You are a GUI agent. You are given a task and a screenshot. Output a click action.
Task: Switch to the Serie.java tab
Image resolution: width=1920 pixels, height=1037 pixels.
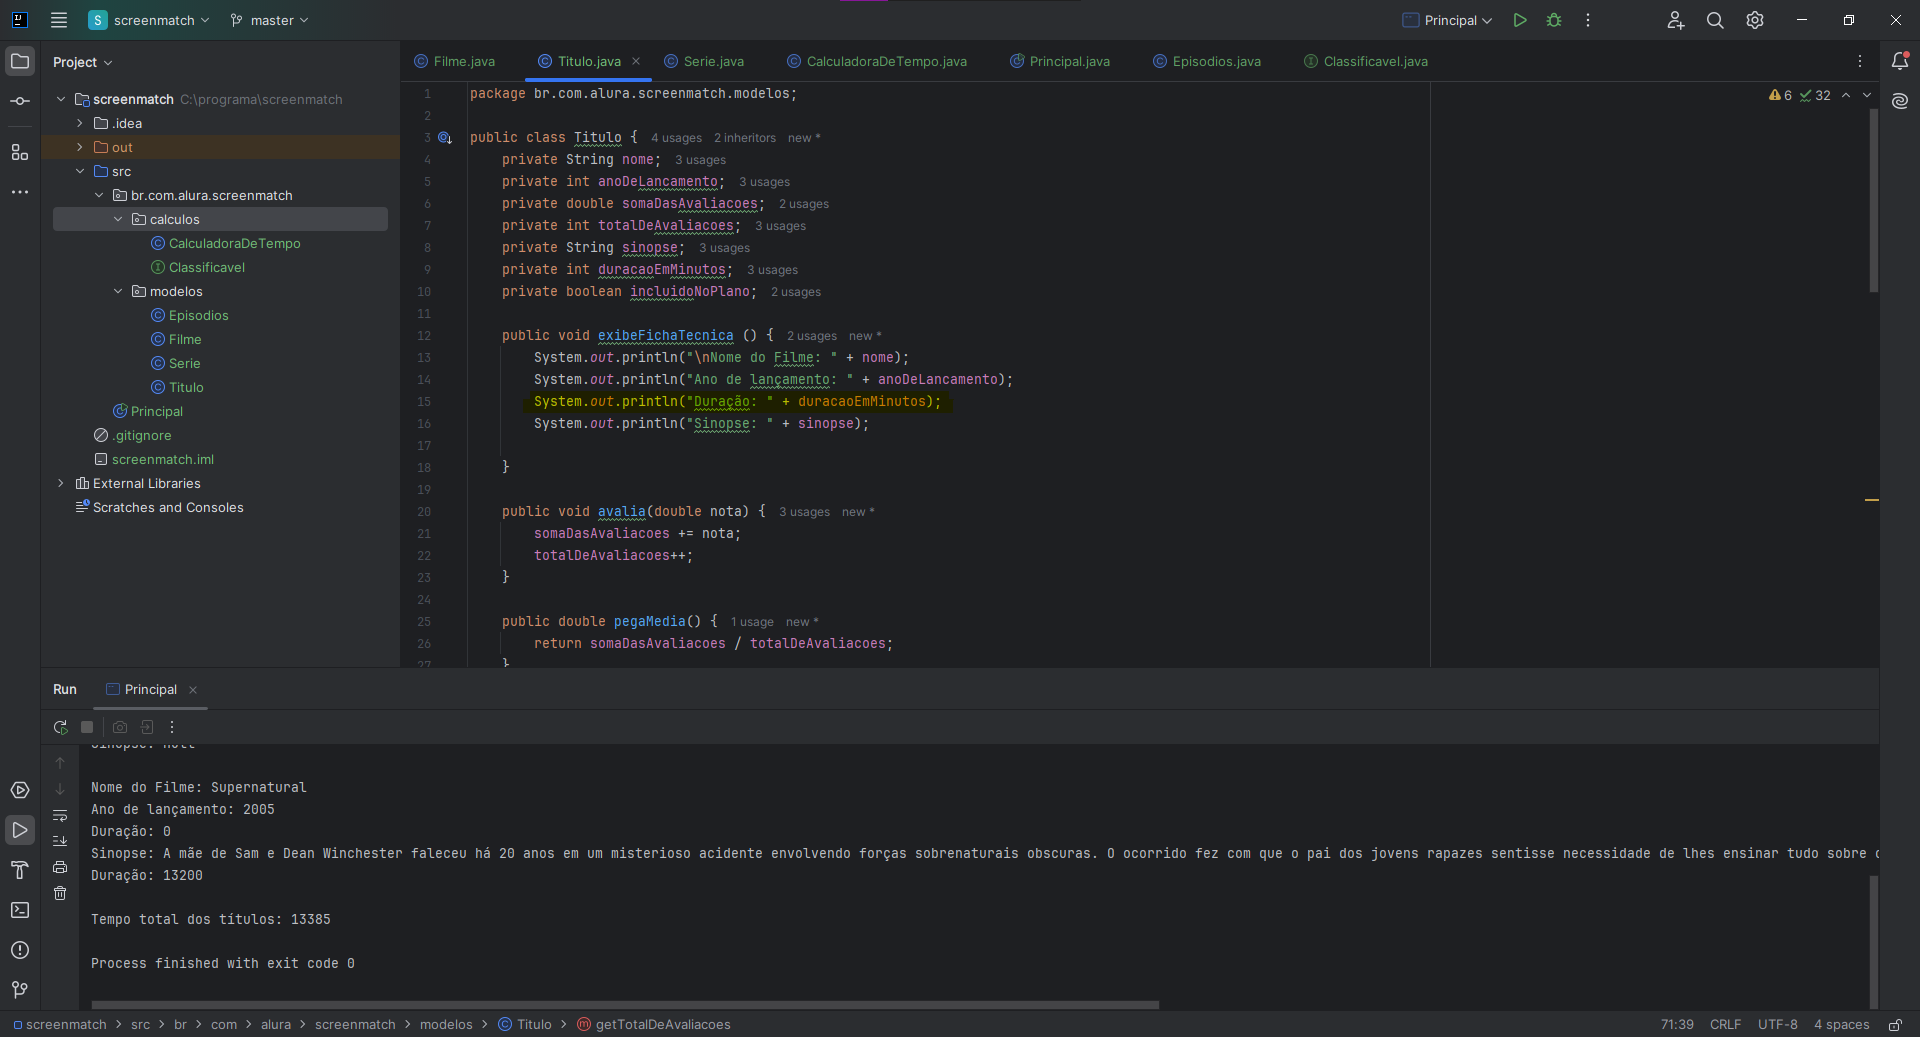click(705, 61)
